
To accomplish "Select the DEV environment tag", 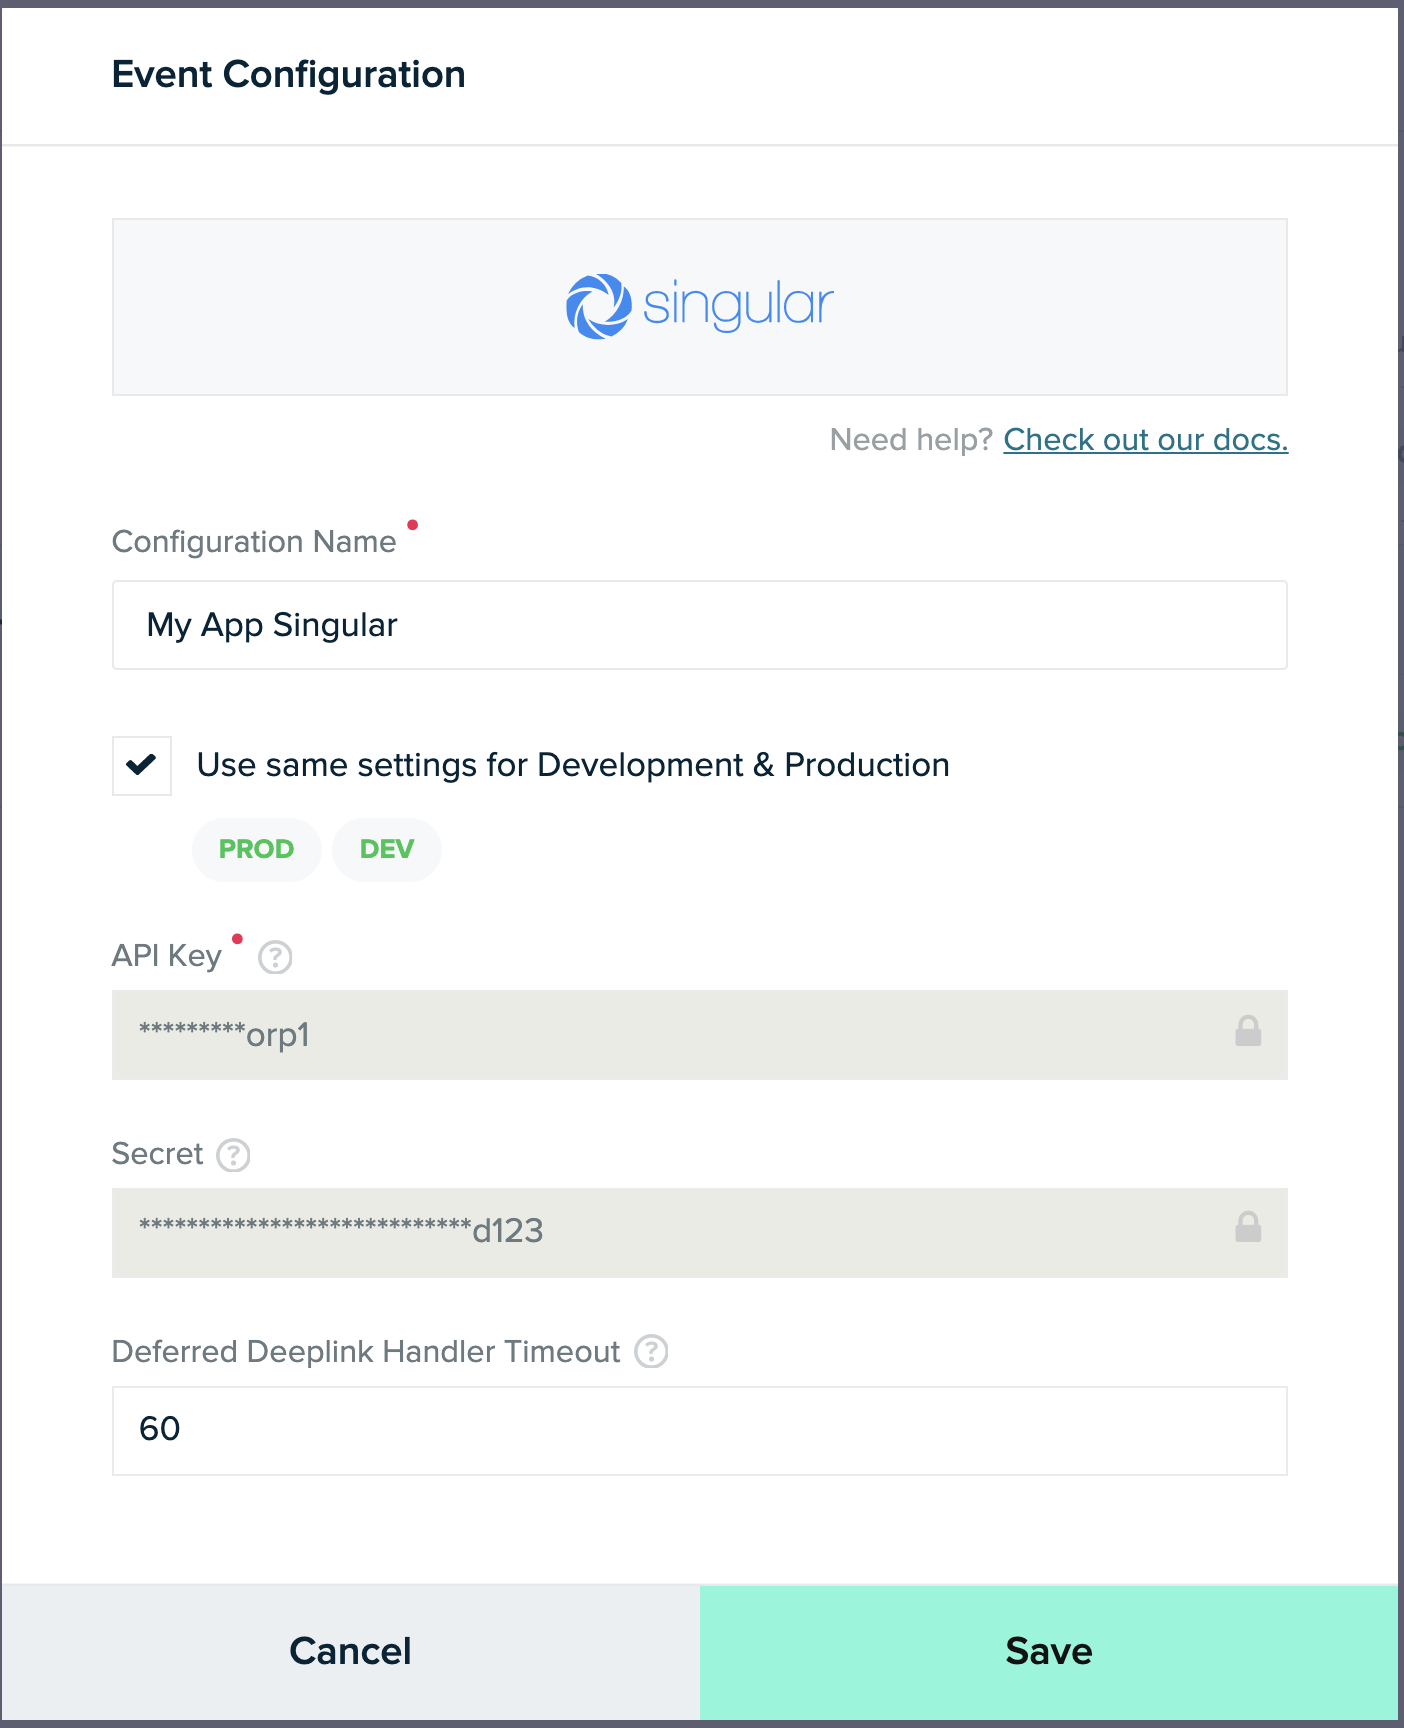I will pyautogui.click(x=386, y=849).
